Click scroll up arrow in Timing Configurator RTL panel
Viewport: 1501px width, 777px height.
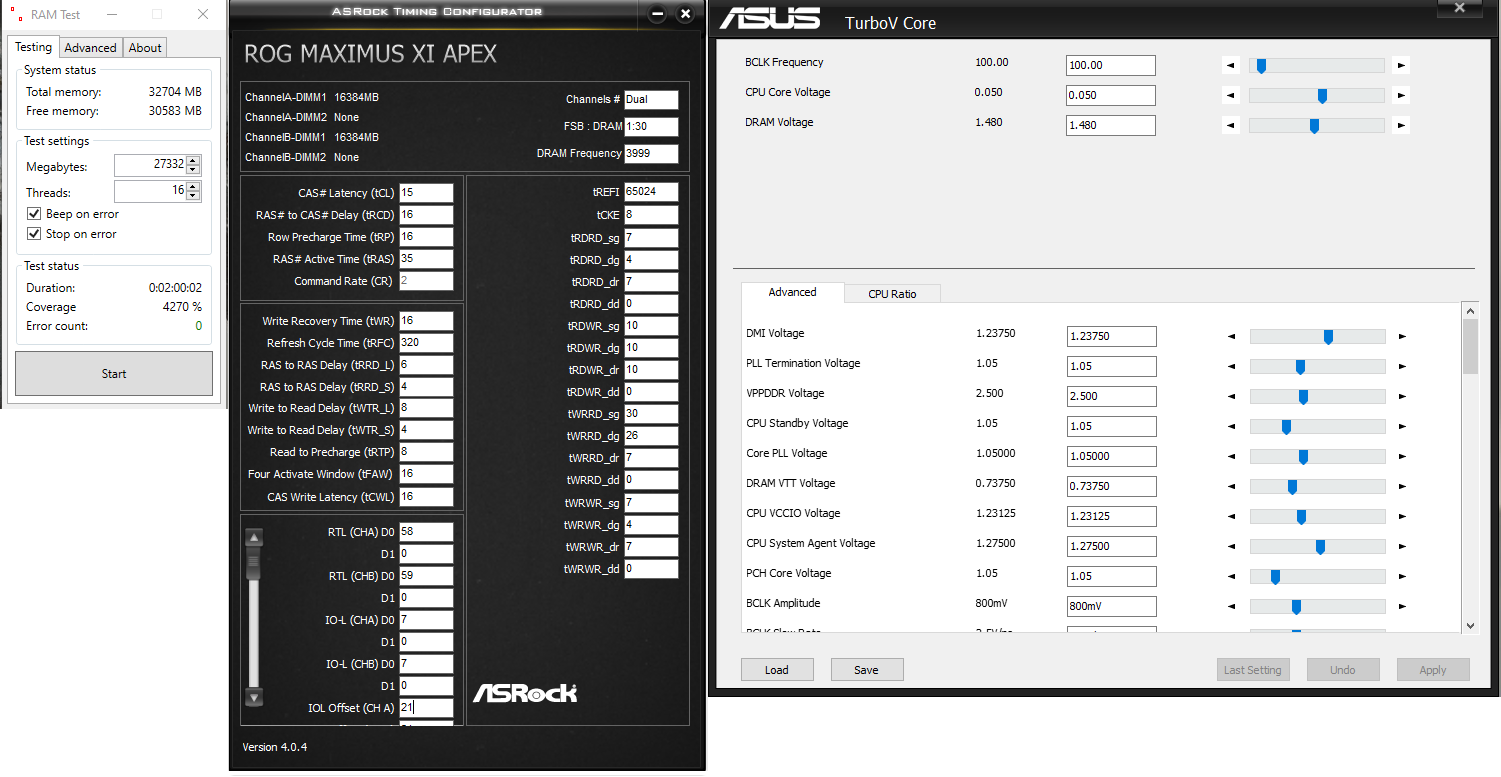tap(254, 538)
